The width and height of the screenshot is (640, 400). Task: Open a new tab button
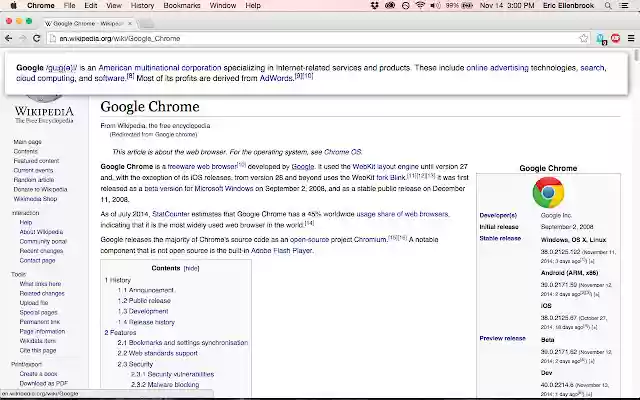[x=147, y=24]
